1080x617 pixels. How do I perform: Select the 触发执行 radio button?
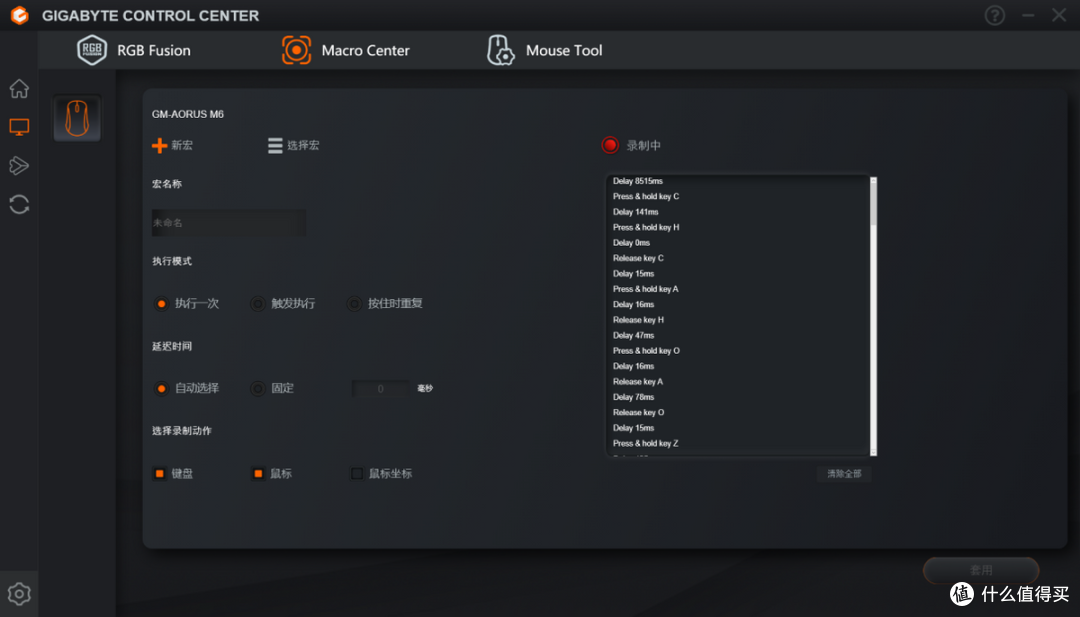point(258,304)
